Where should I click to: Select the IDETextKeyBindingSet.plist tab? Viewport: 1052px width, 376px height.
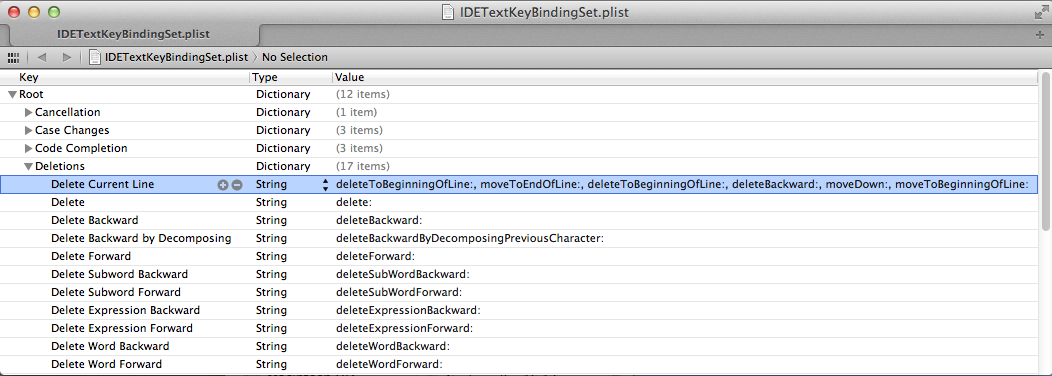[x=135, y=34]
